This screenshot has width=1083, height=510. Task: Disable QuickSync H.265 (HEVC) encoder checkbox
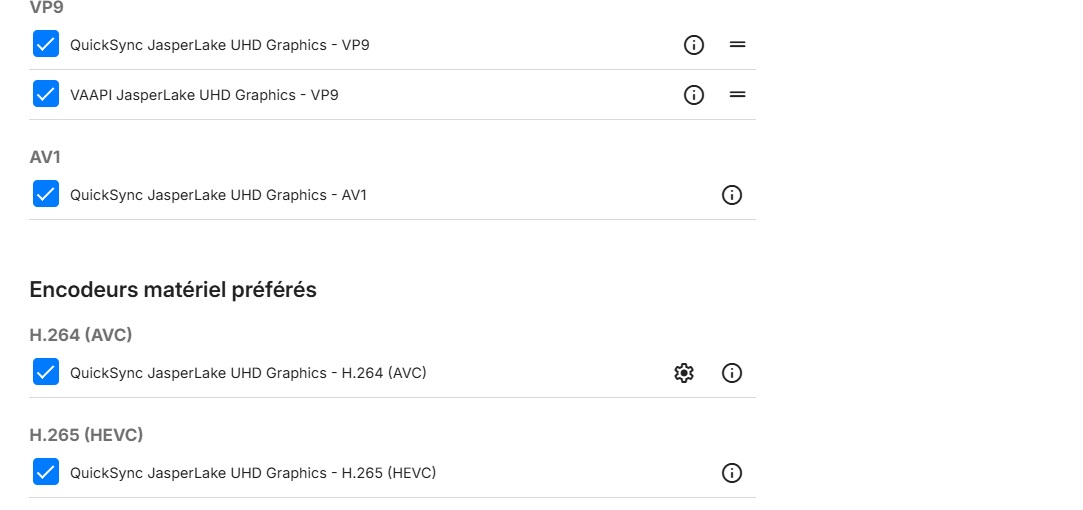point(46,472)
